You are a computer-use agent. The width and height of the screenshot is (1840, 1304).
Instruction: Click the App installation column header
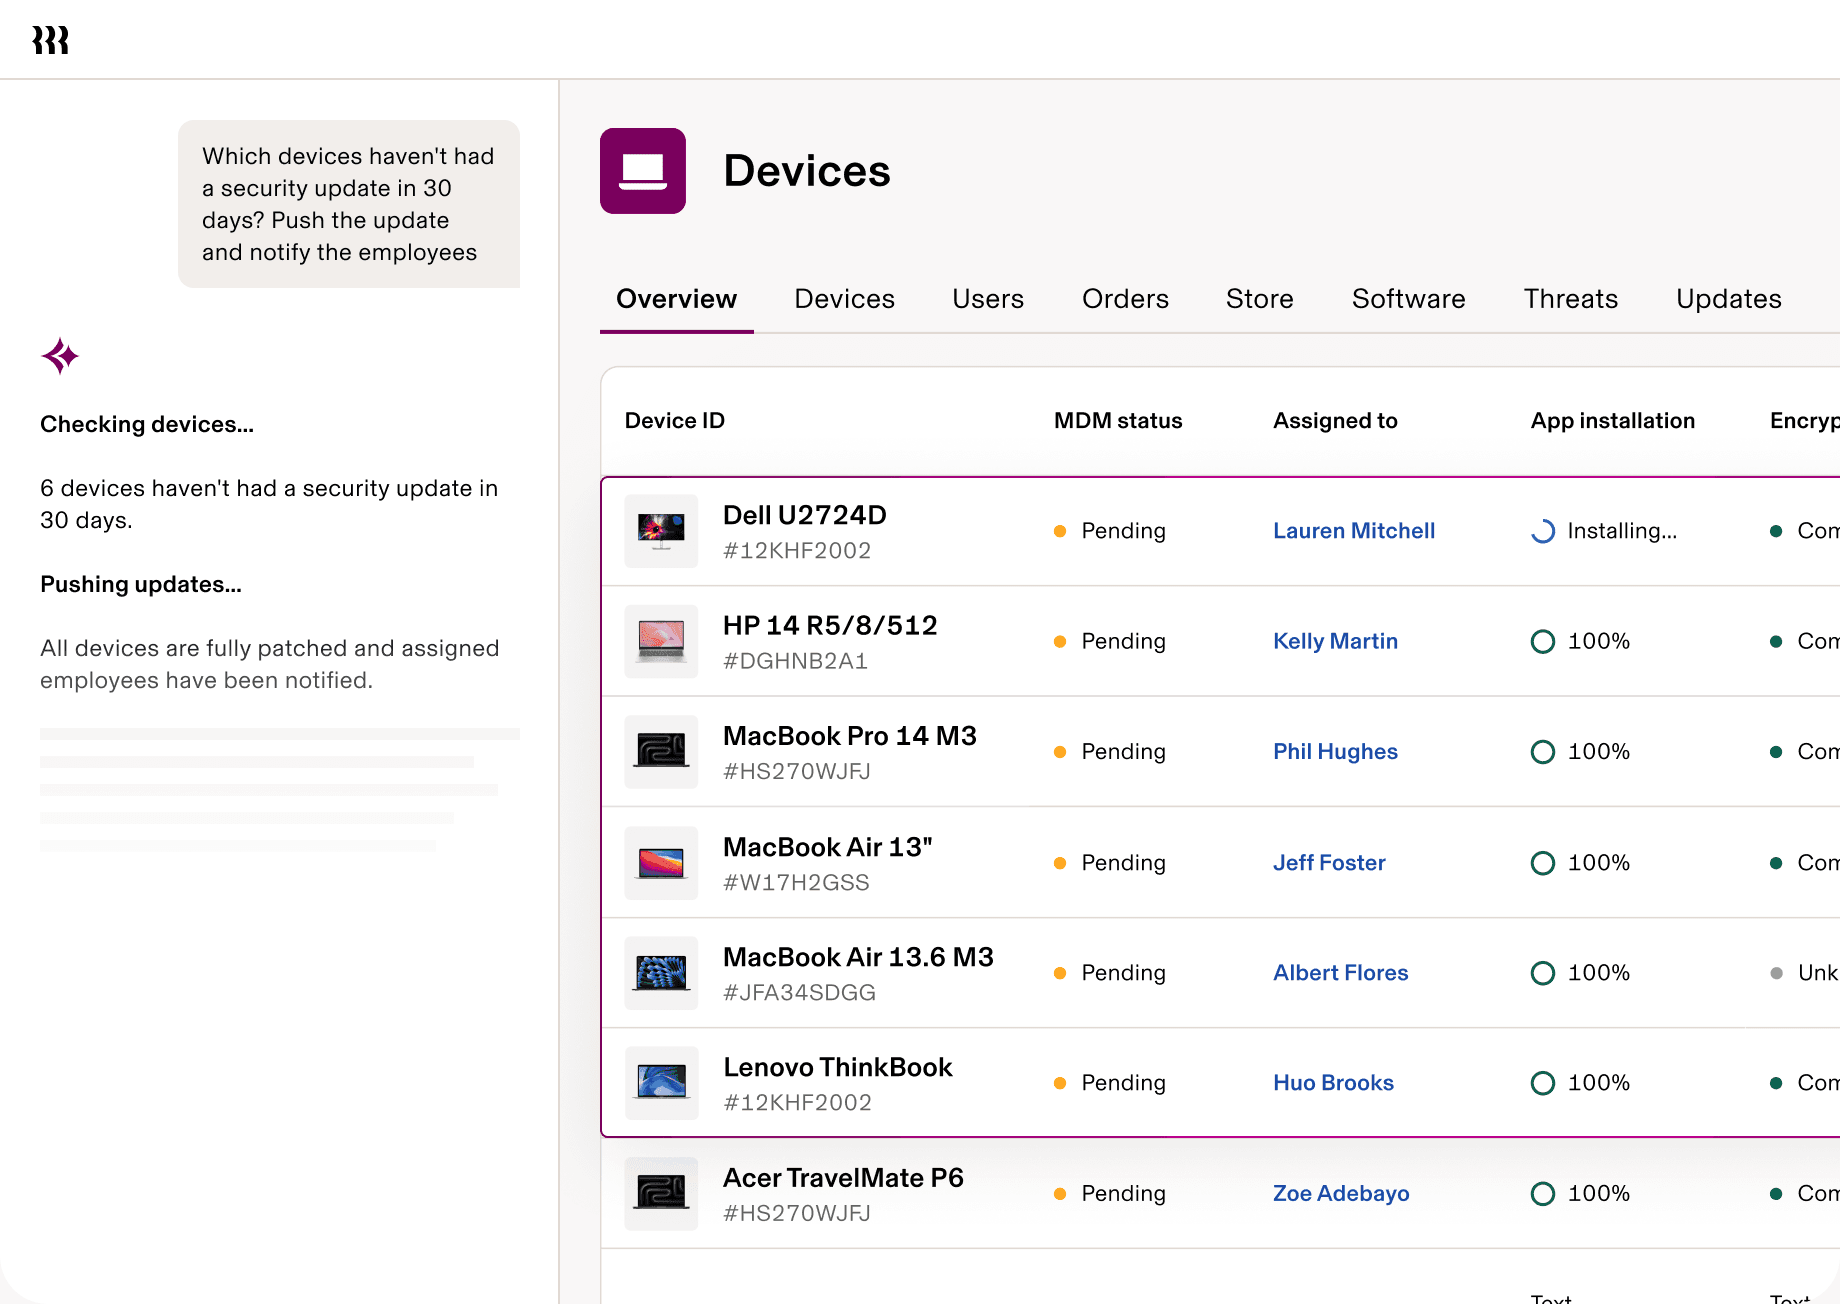pos(1613,421)
